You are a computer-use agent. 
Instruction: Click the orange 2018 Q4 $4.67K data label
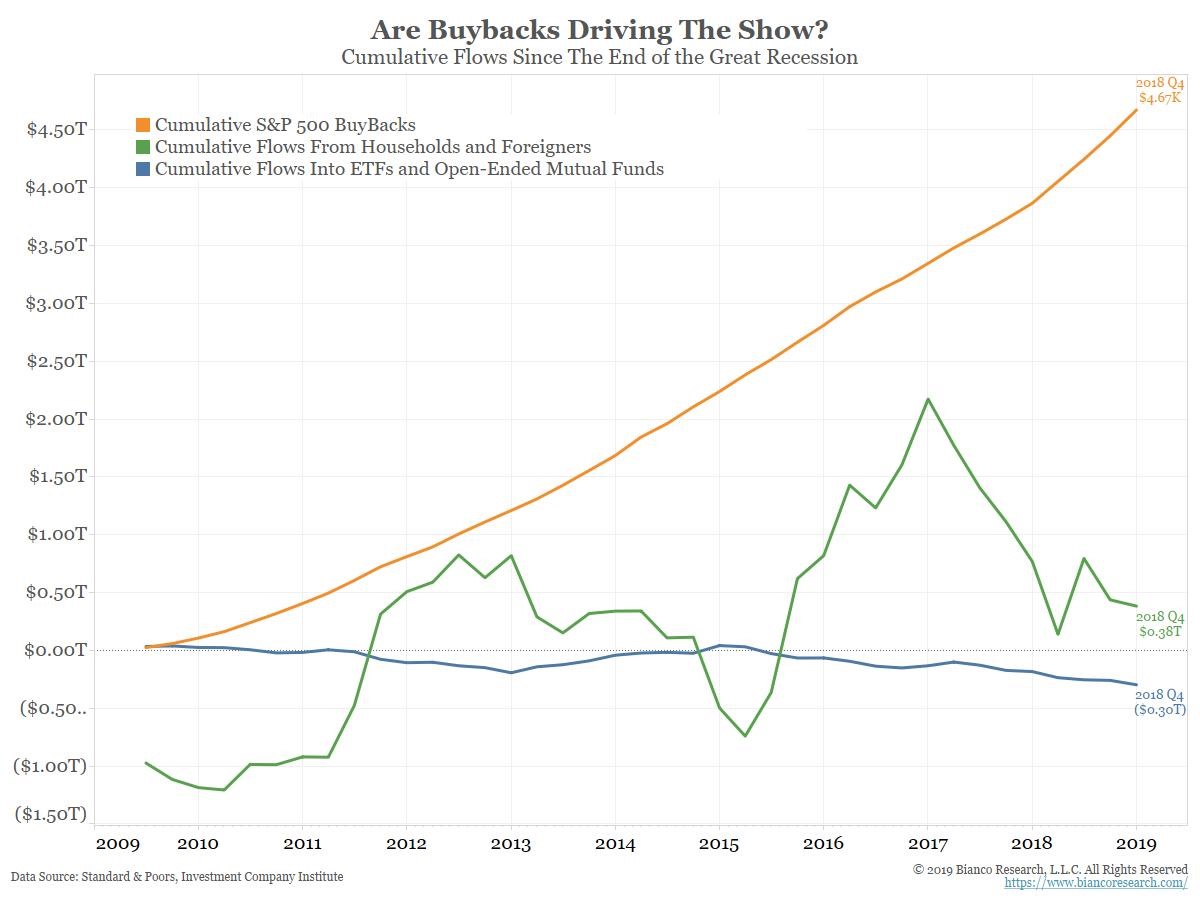[x=1160, y=91]
